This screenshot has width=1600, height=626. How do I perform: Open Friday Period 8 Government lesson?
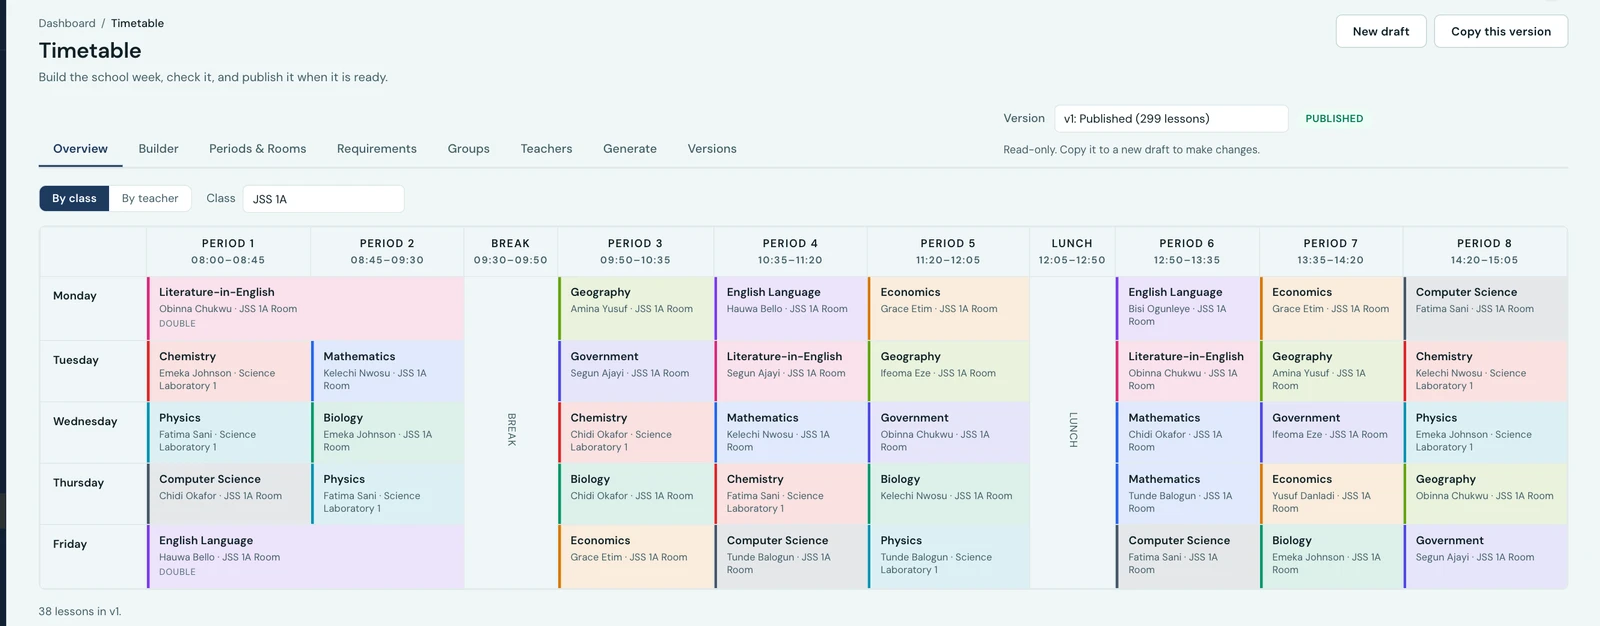tap(1486, 557)
